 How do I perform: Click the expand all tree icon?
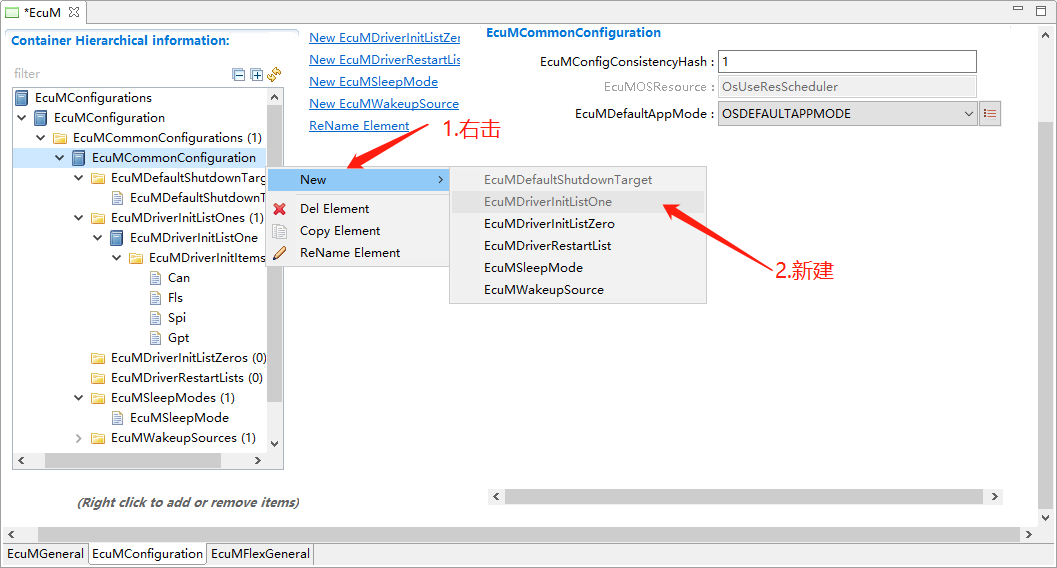(x=256, y=74)
